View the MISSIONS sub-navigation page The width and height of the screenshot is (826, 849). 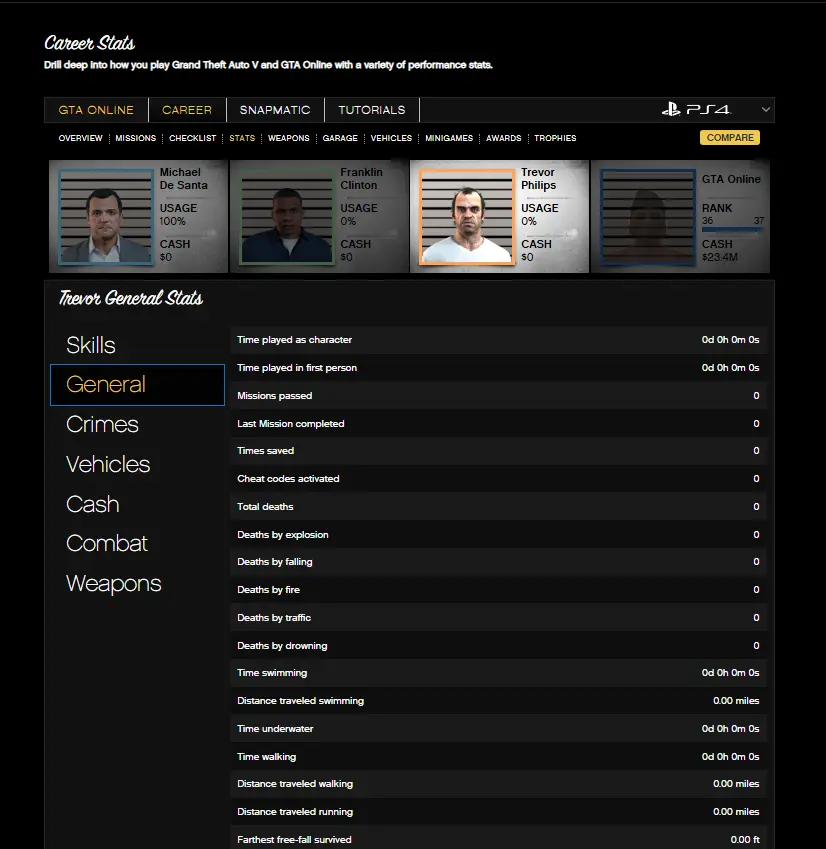pyautogui.click(x=136, y=138)
